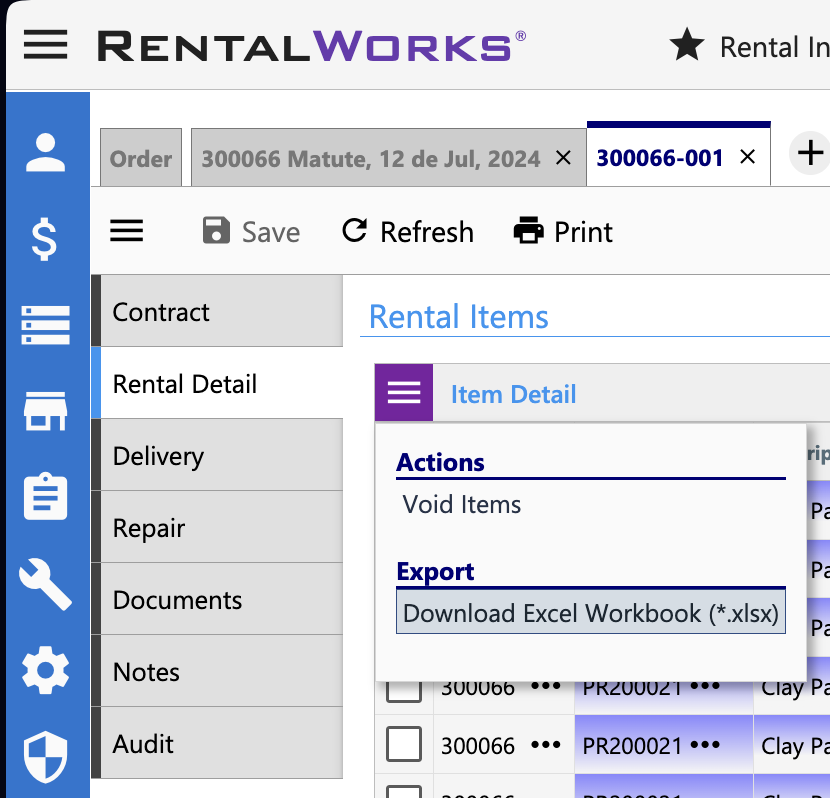Viewport: 830px width, 798px height.
Task: Open the ellipsis next to PR200021 in the last full row
Action: [x=705, y=745]
